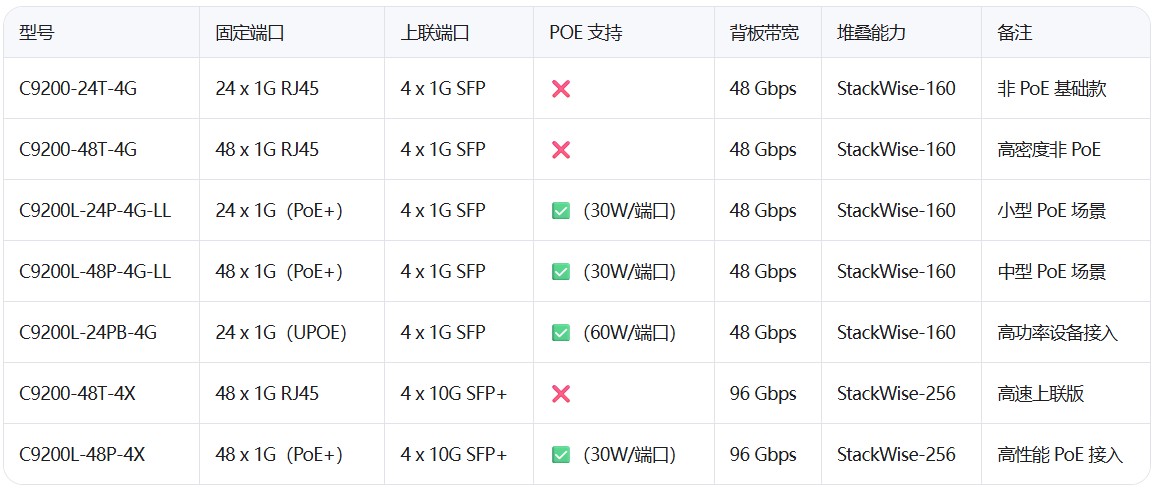1159x491 pixels.
Task: Select the C9200L-24PB-4G model cell
Action: tap(88, 333)
